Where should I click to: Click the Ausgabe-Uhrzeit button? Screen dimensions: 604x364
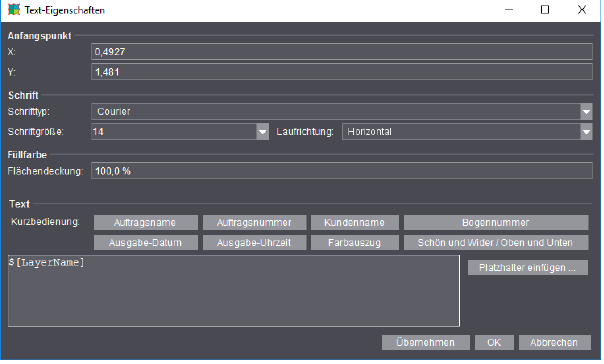[x=254, y=243]
